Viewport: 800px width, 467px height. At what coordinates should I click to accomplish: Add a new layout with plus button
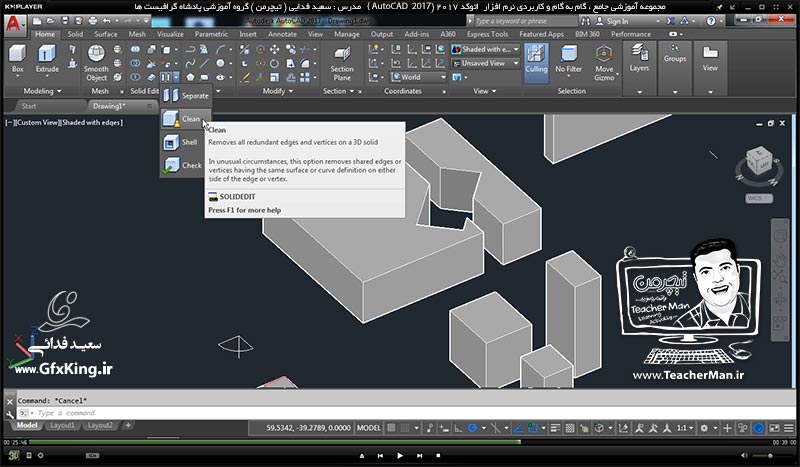128,425
